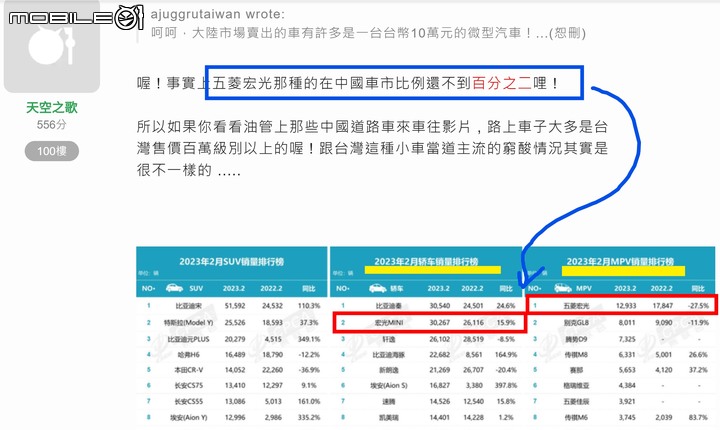Click the NO. column header in SUV table
The height and width of the screenshot is (430, 720).
148,289
